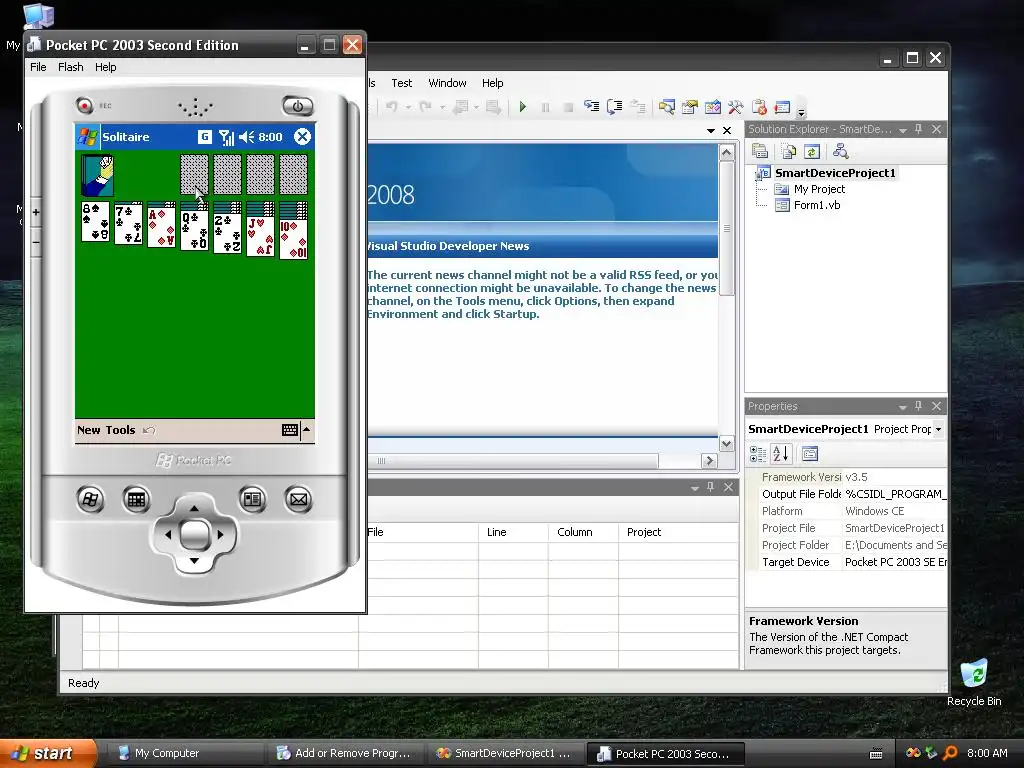Toggle auto-hide pin on Error List panel

(711, 487)
